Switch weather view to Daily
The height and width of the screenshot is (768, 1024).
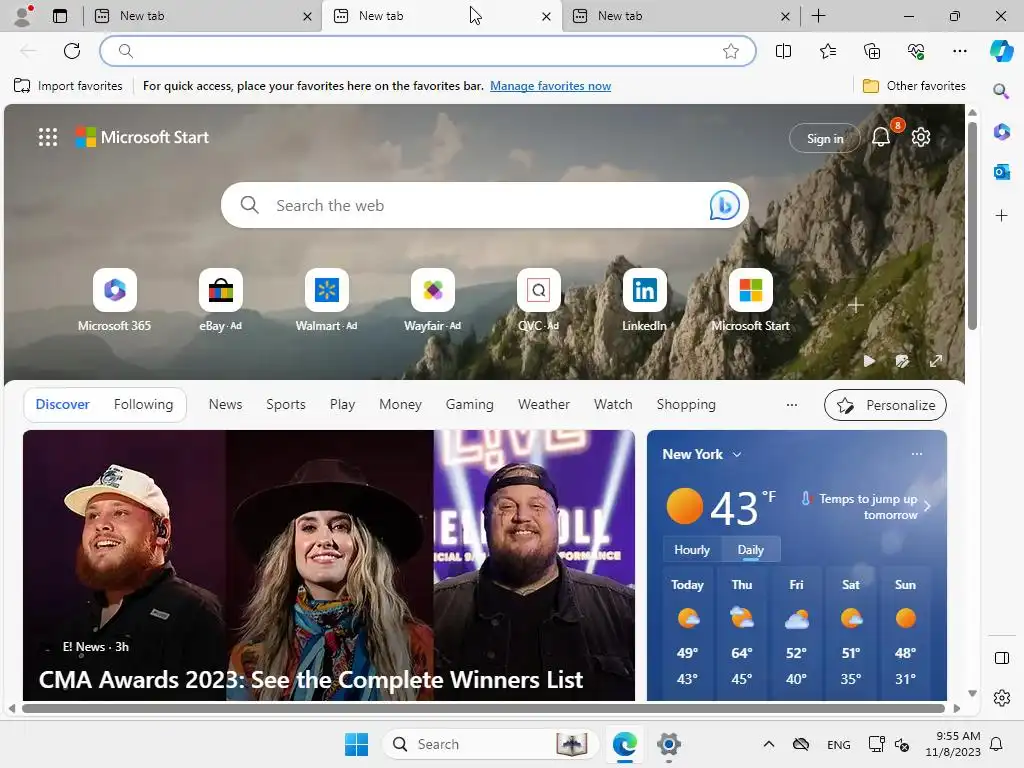click(x=750, y=550)
